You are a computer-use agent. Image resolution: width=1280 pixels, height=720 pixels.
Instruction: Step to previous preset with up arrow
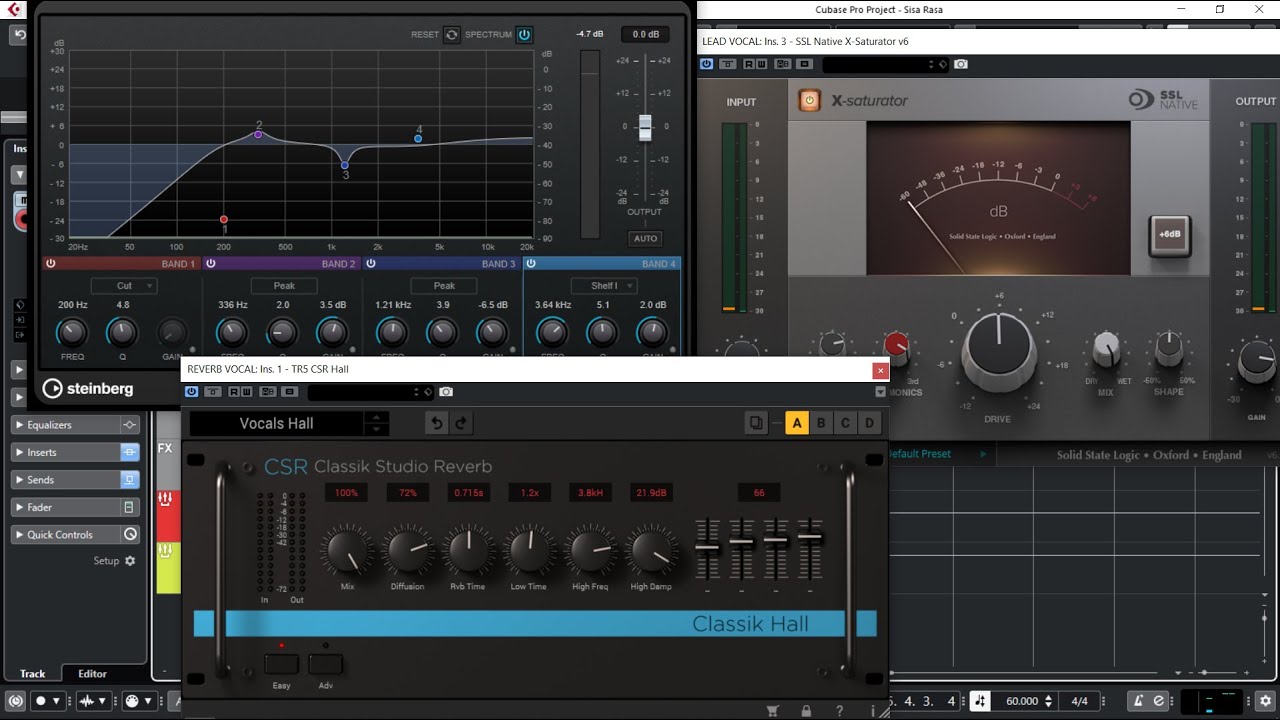point(377,418)
